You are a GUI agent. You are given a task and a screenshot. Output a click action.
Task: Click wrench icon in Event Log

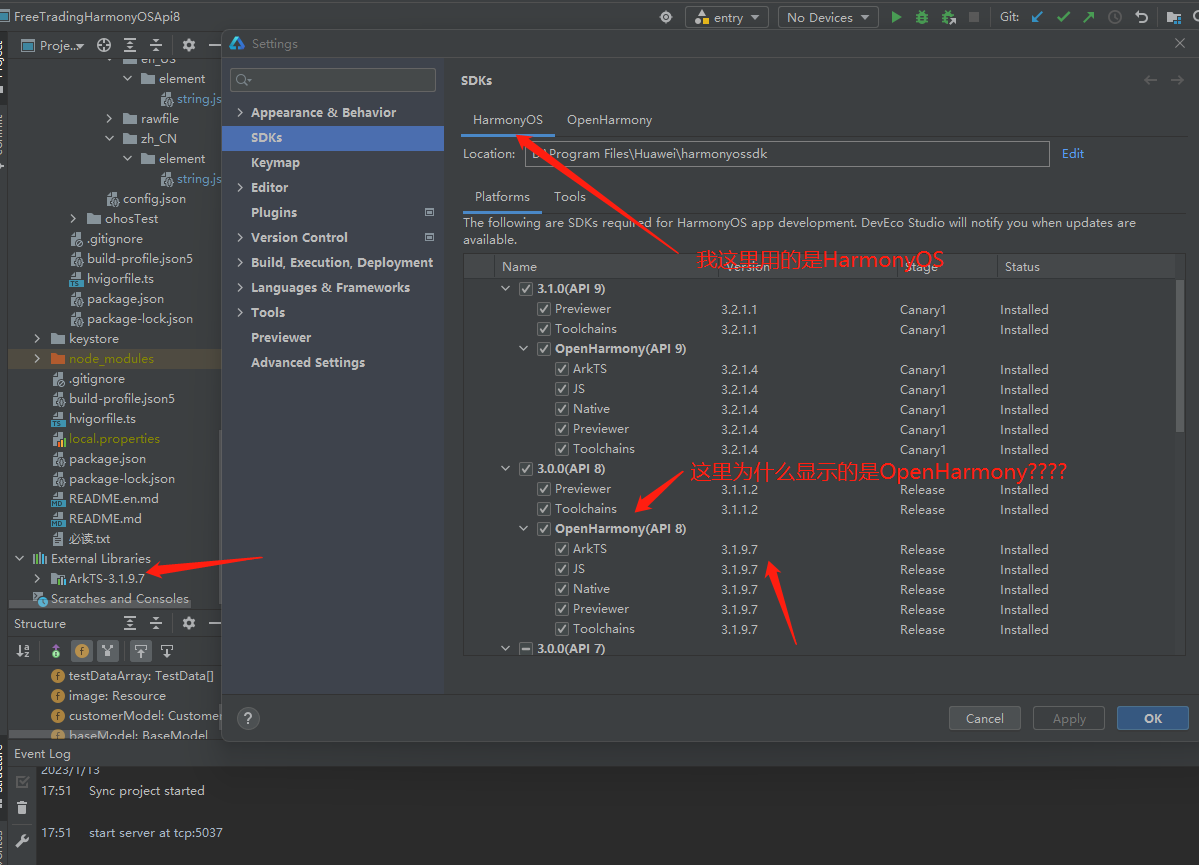tap(22, 841)
